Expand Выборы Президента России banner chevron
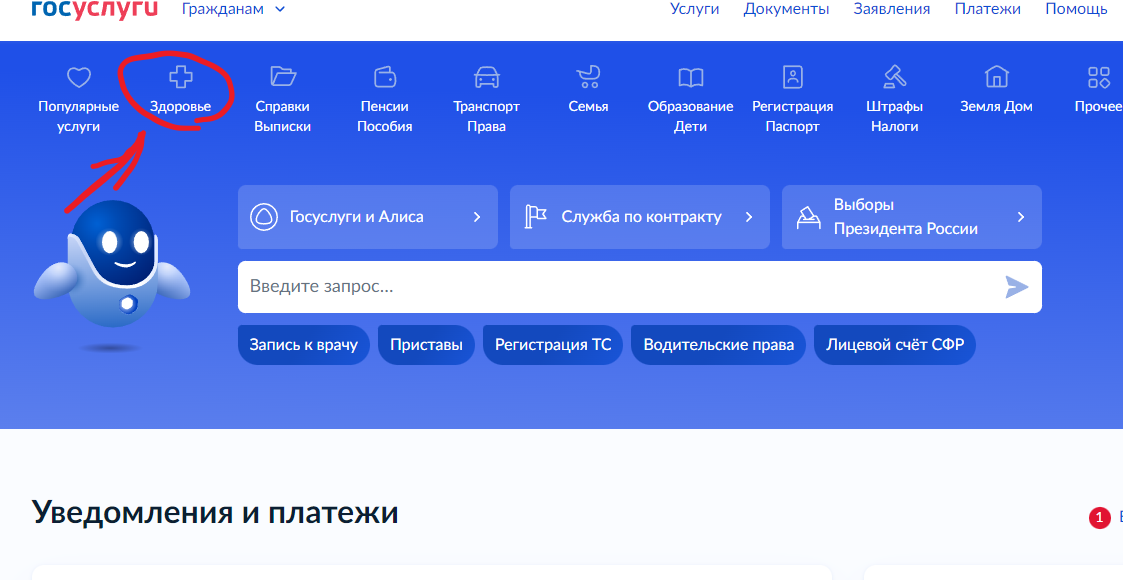The image size is (1123, 580). click(1022, 217)
